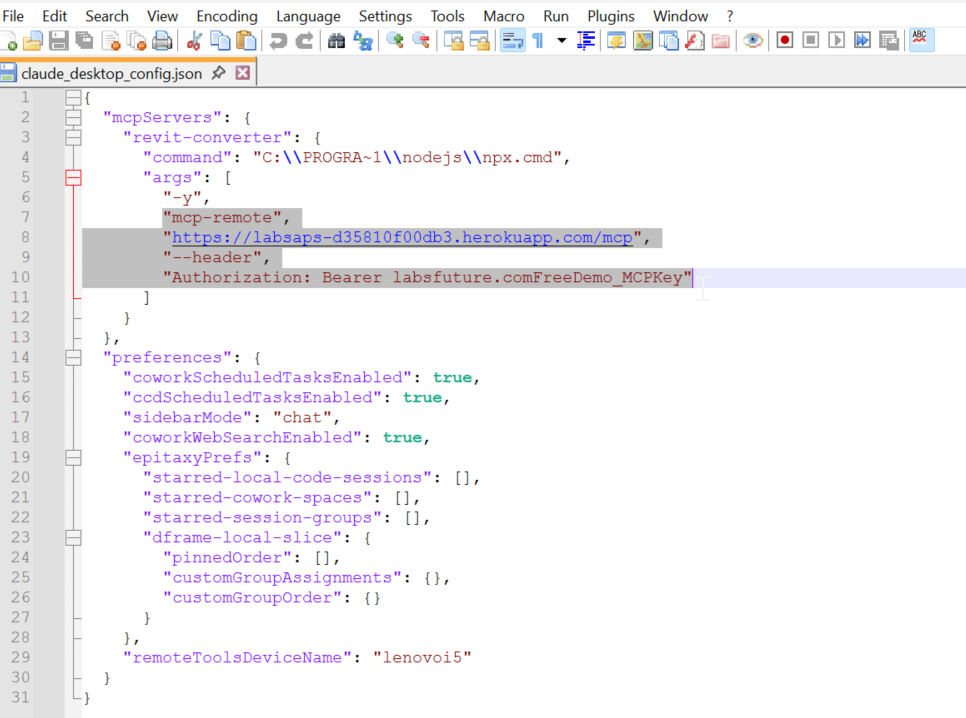Viewport: 966px width, 718px height.
Task: Click the Save All toolbar icon
Action: click(84, 41)
